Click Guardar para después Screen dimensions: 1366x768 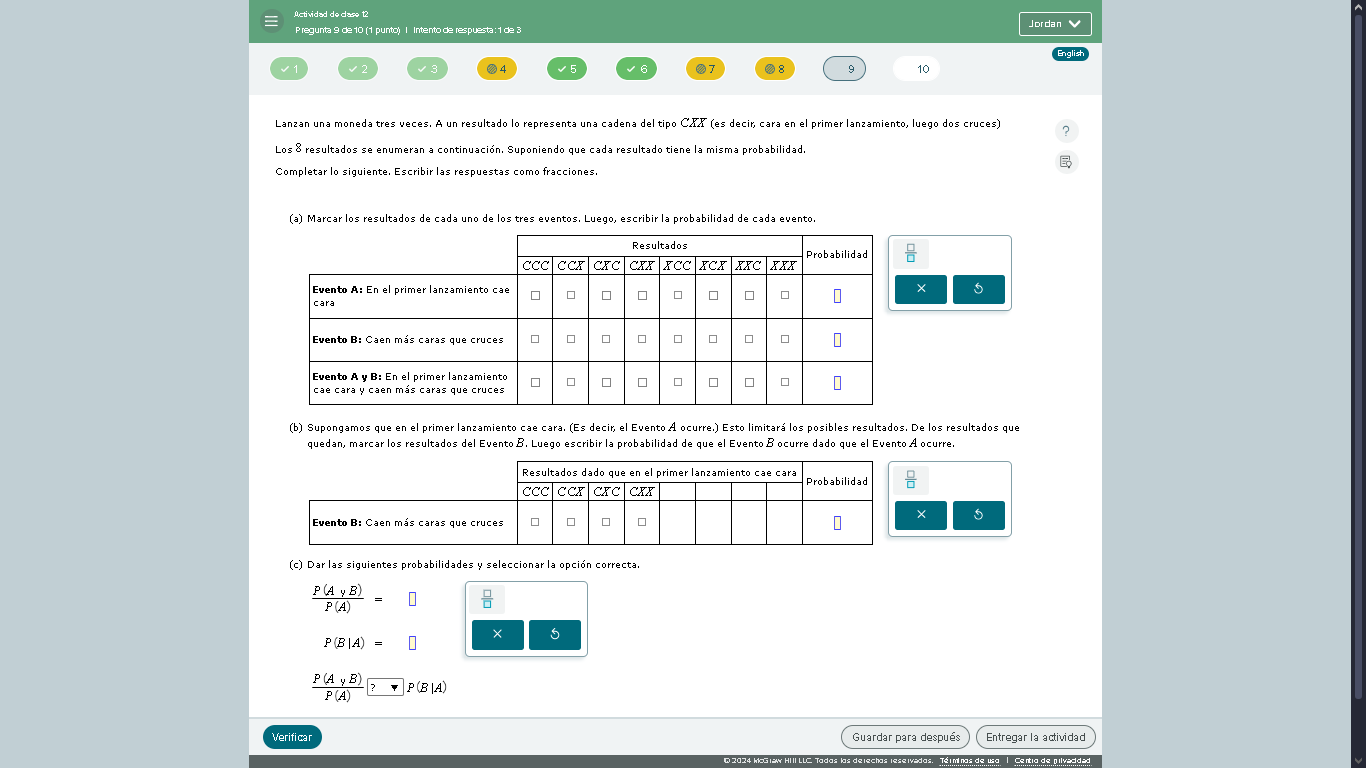pos(905,737)
